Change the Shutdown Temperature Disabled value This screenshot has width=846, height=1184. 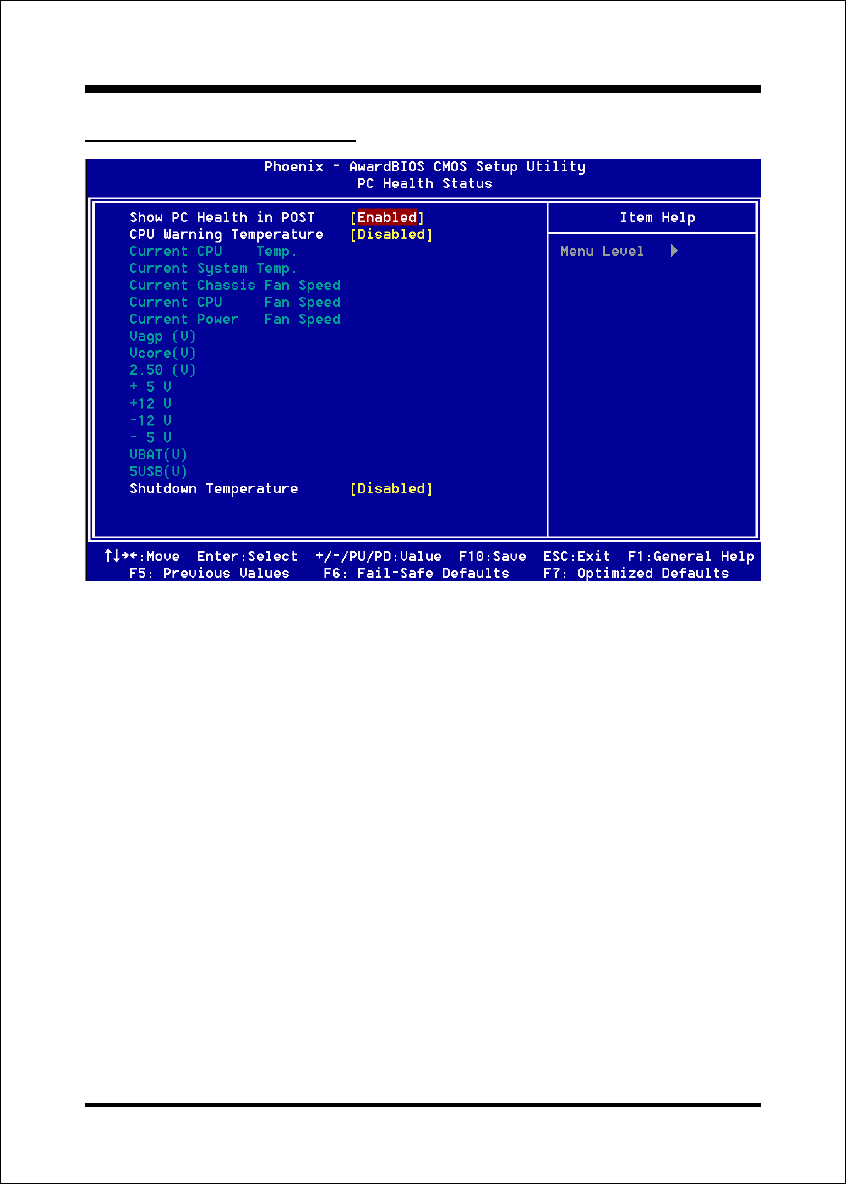click(391, 489)
